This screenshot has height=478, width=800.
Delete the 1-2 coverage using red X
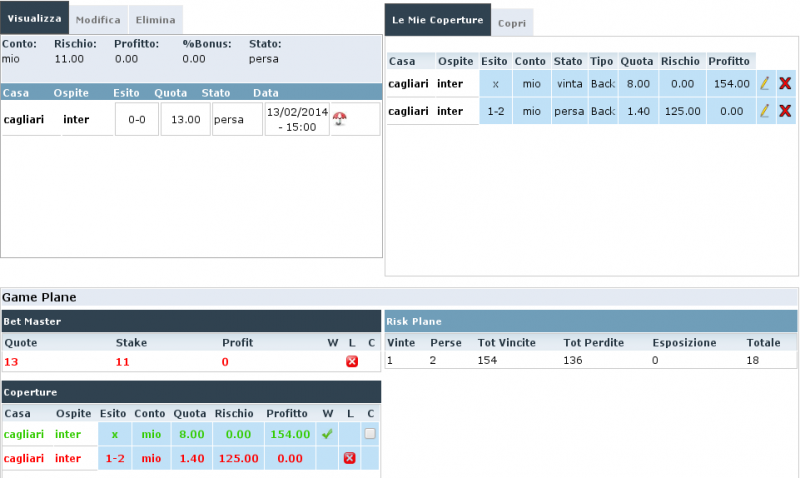coord(785,111)
